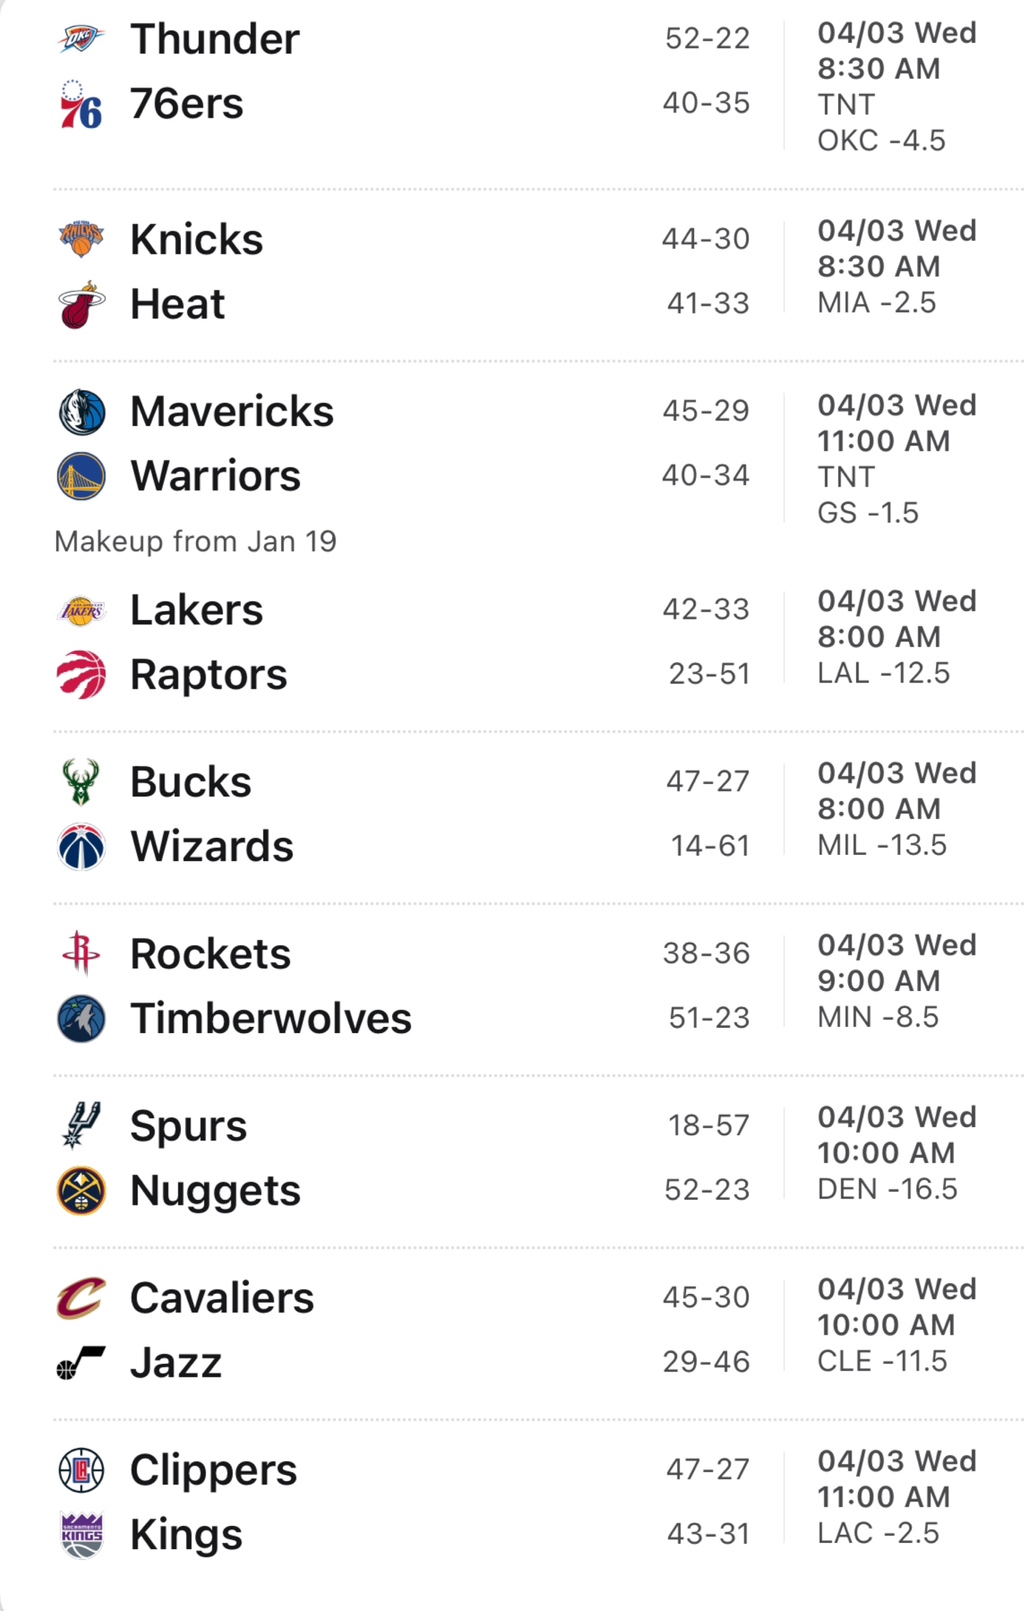Open the Timberwolves team name link
Image resolution: width=1024 pixels, height=1611 pixels.
tap(271, 1019)
